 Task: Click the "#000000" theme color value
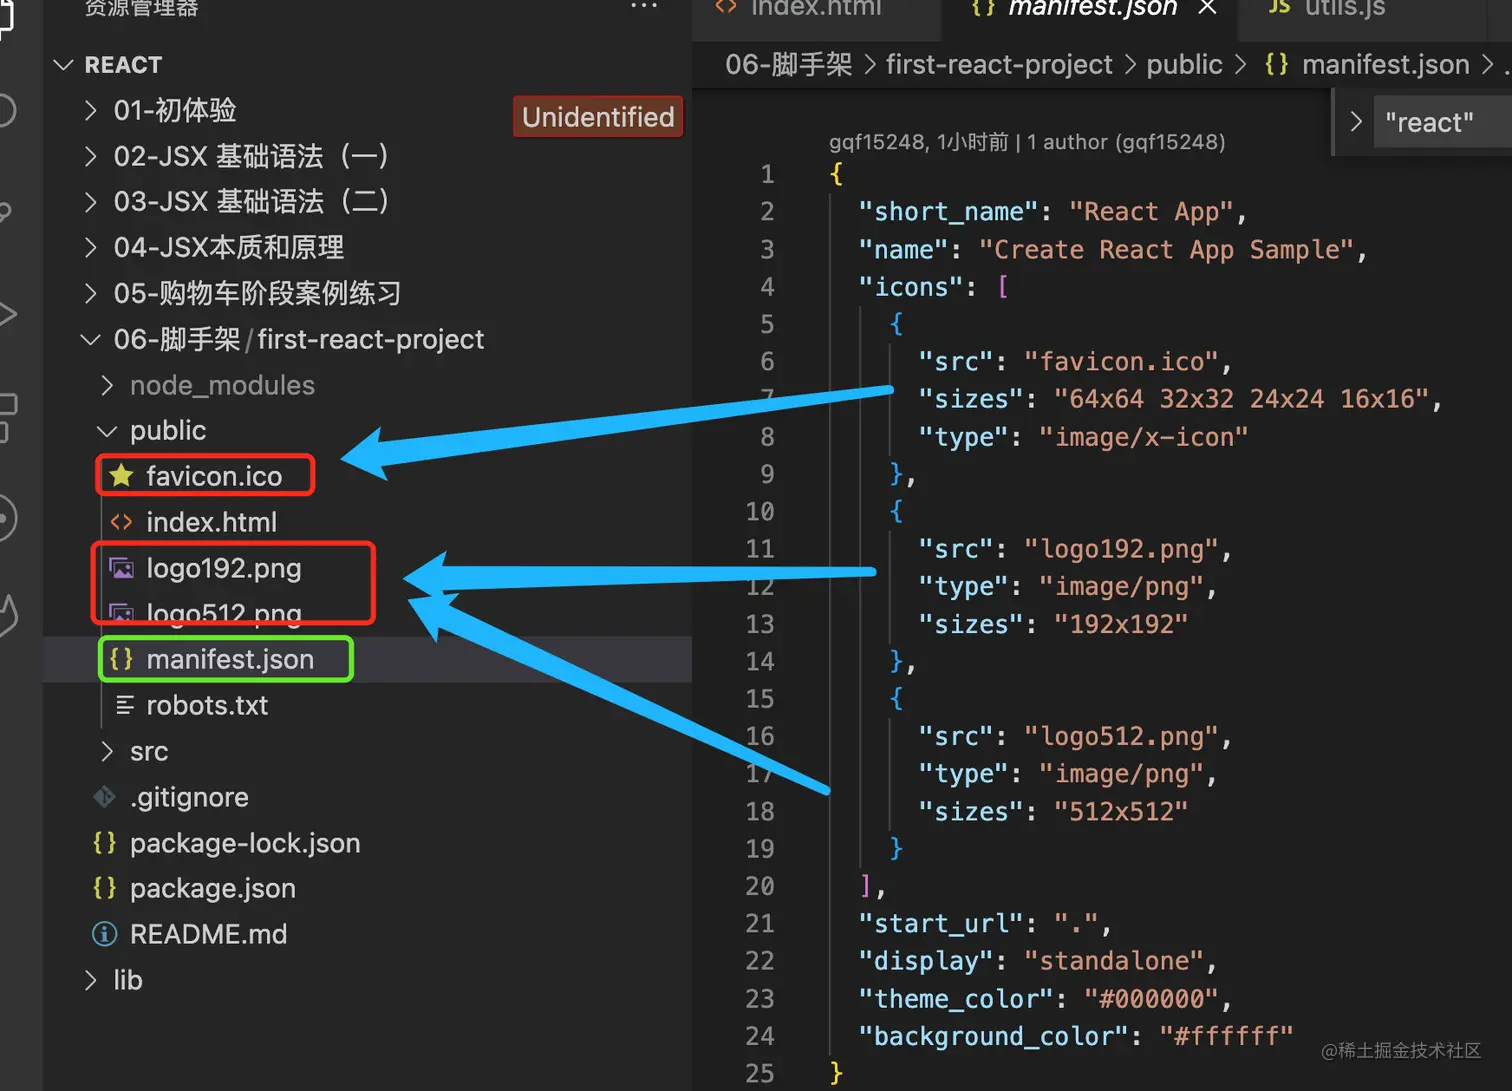point(1151,999)
